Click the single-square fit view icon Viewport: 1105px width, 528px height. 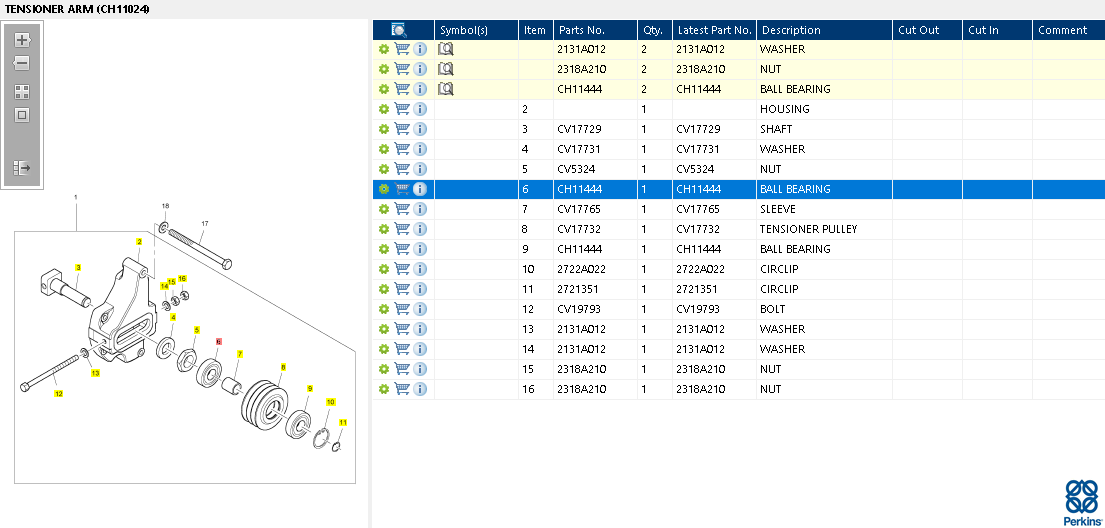point(22,115)
